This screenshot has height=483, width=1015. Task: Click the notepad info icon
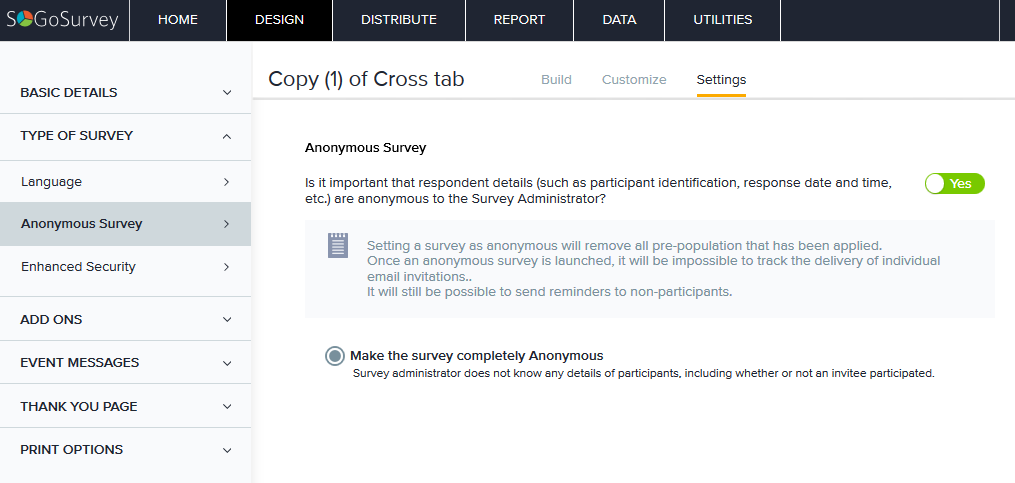click(338, 245)
